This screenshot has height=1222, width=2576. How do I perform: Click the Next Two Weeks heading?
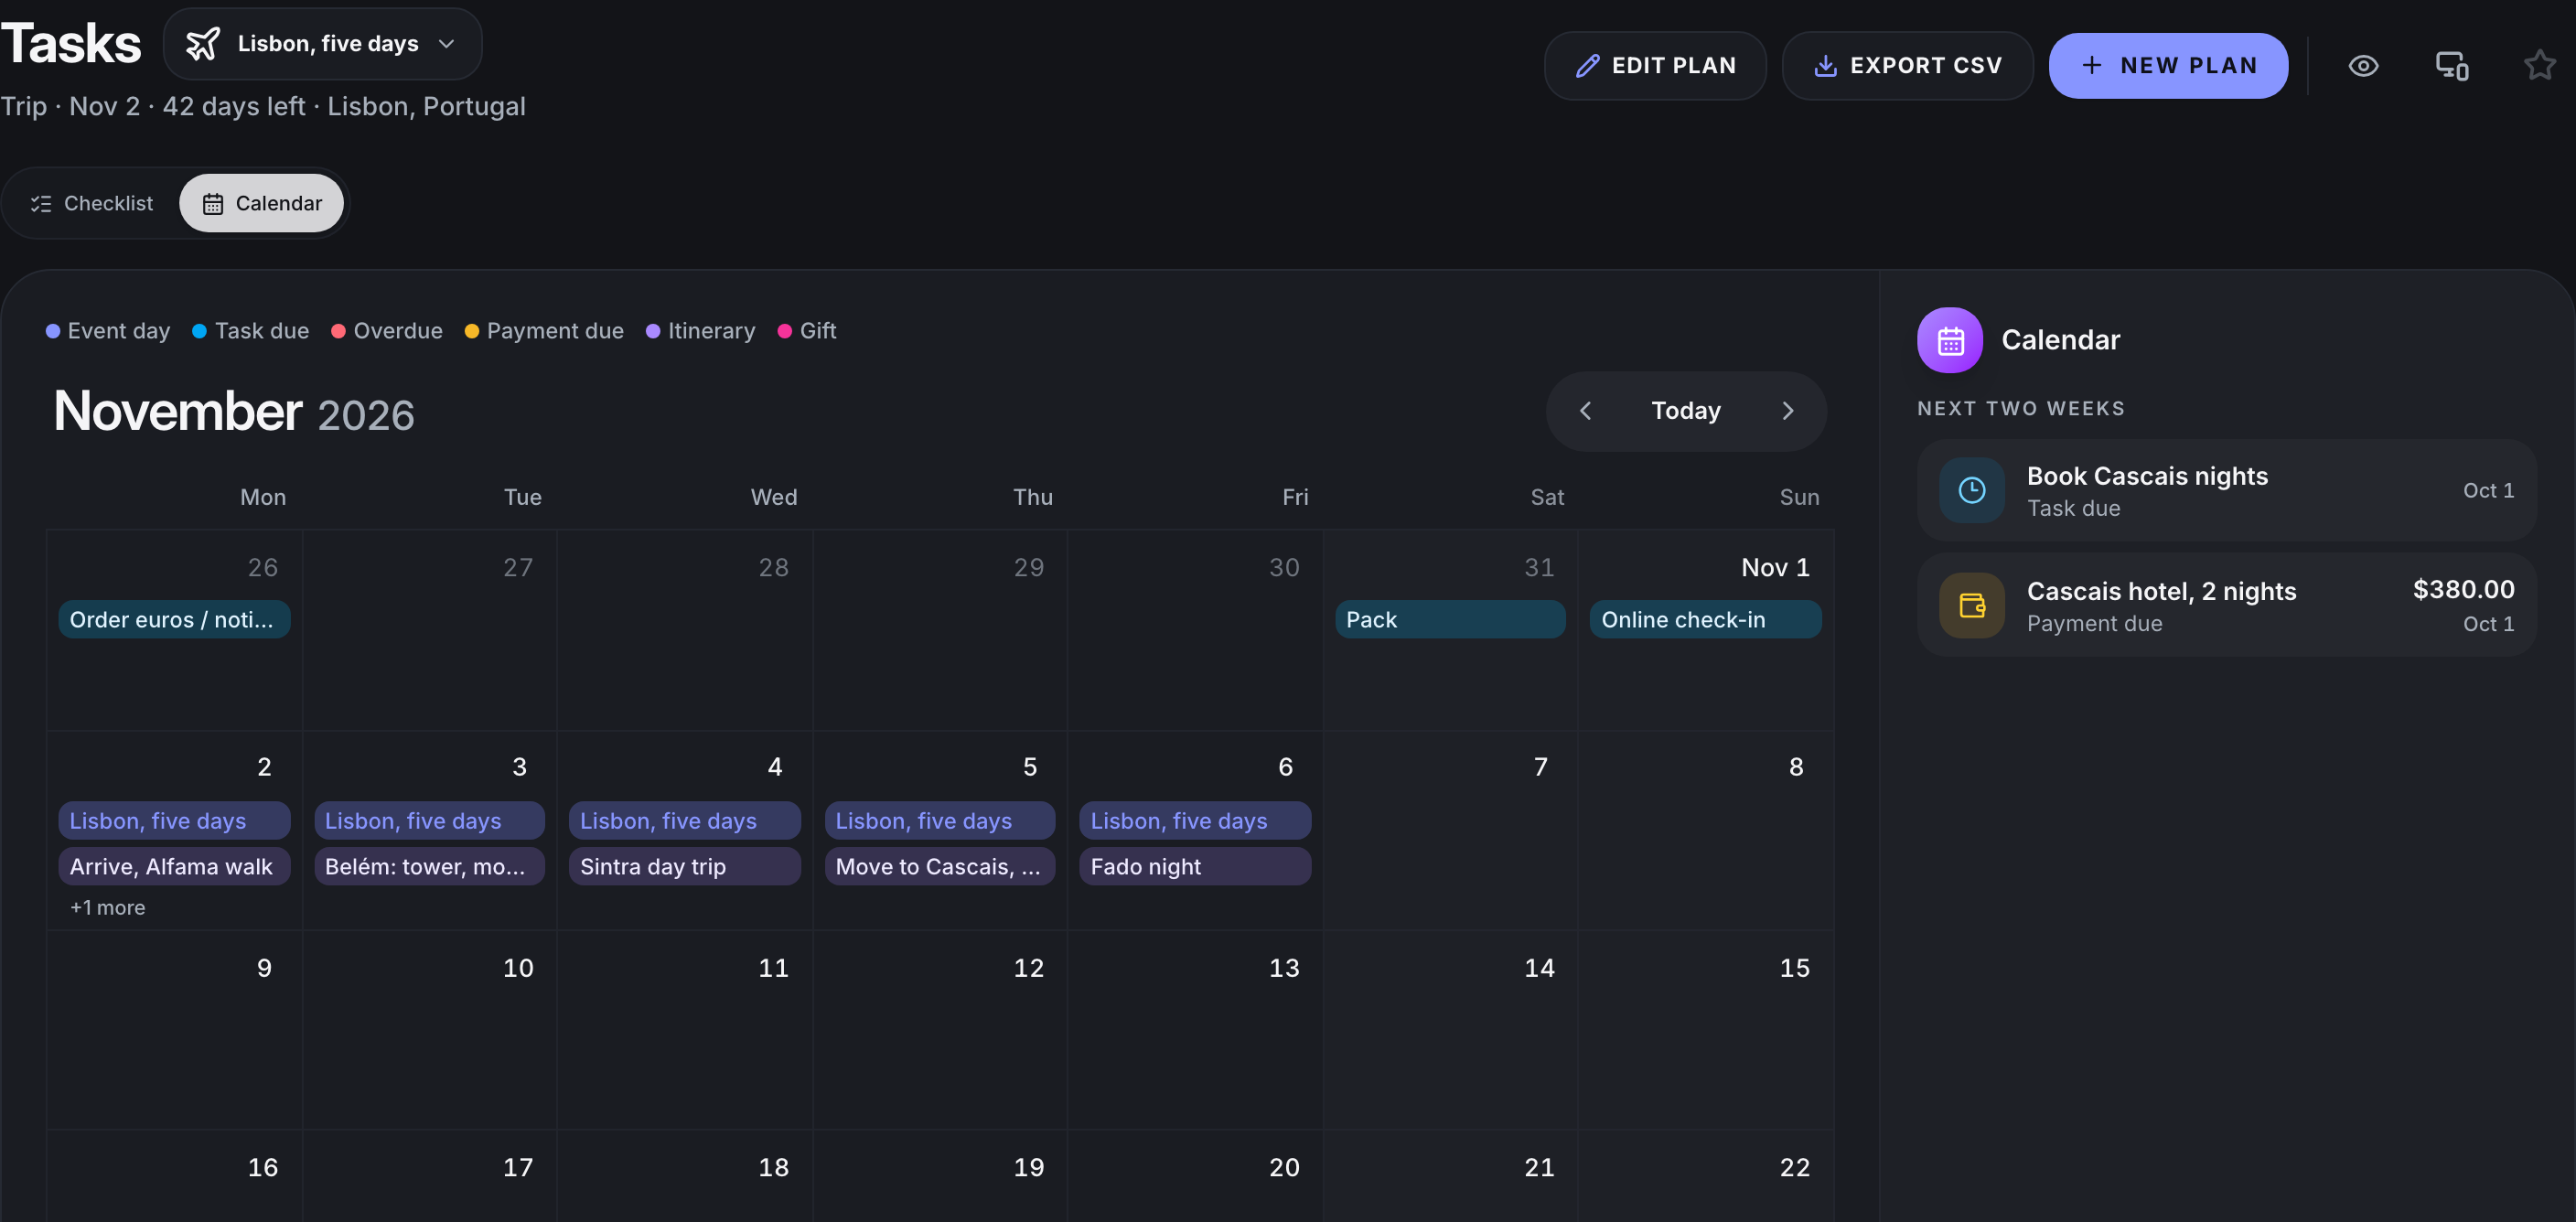2021,408
